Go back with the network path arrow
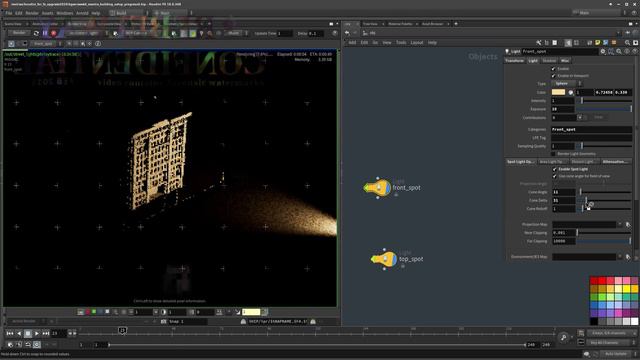This screenshot has height=360, width=640. (347, 33)
